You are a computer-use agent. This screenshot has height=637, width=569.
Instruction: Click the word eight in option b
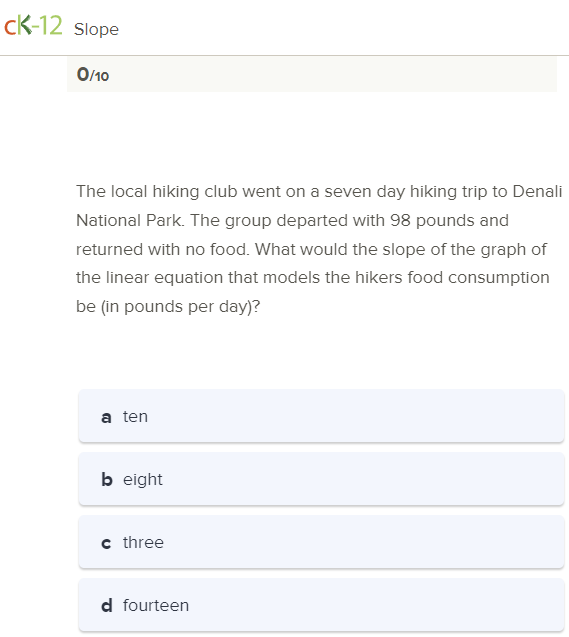coord(143,480)
